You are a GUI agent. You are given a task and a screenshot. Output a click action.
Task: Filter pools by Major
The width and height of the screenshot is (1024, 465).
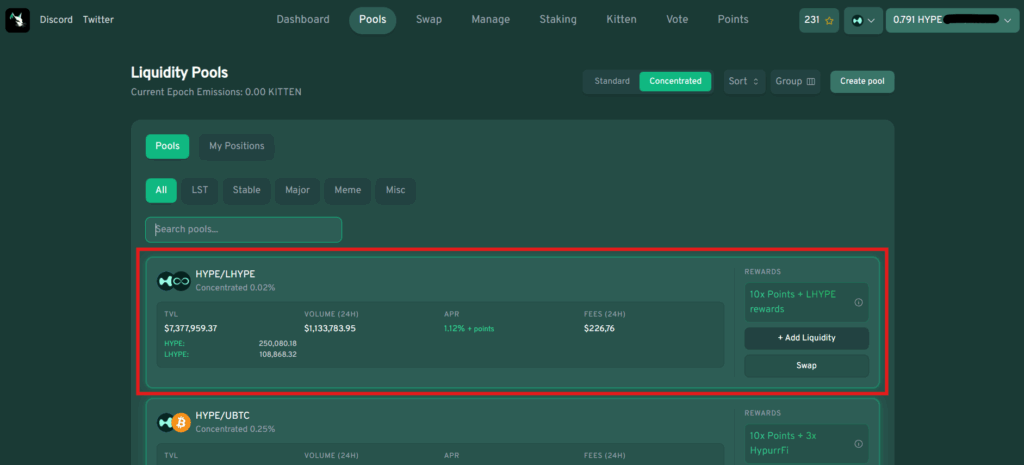pos(297,191)
